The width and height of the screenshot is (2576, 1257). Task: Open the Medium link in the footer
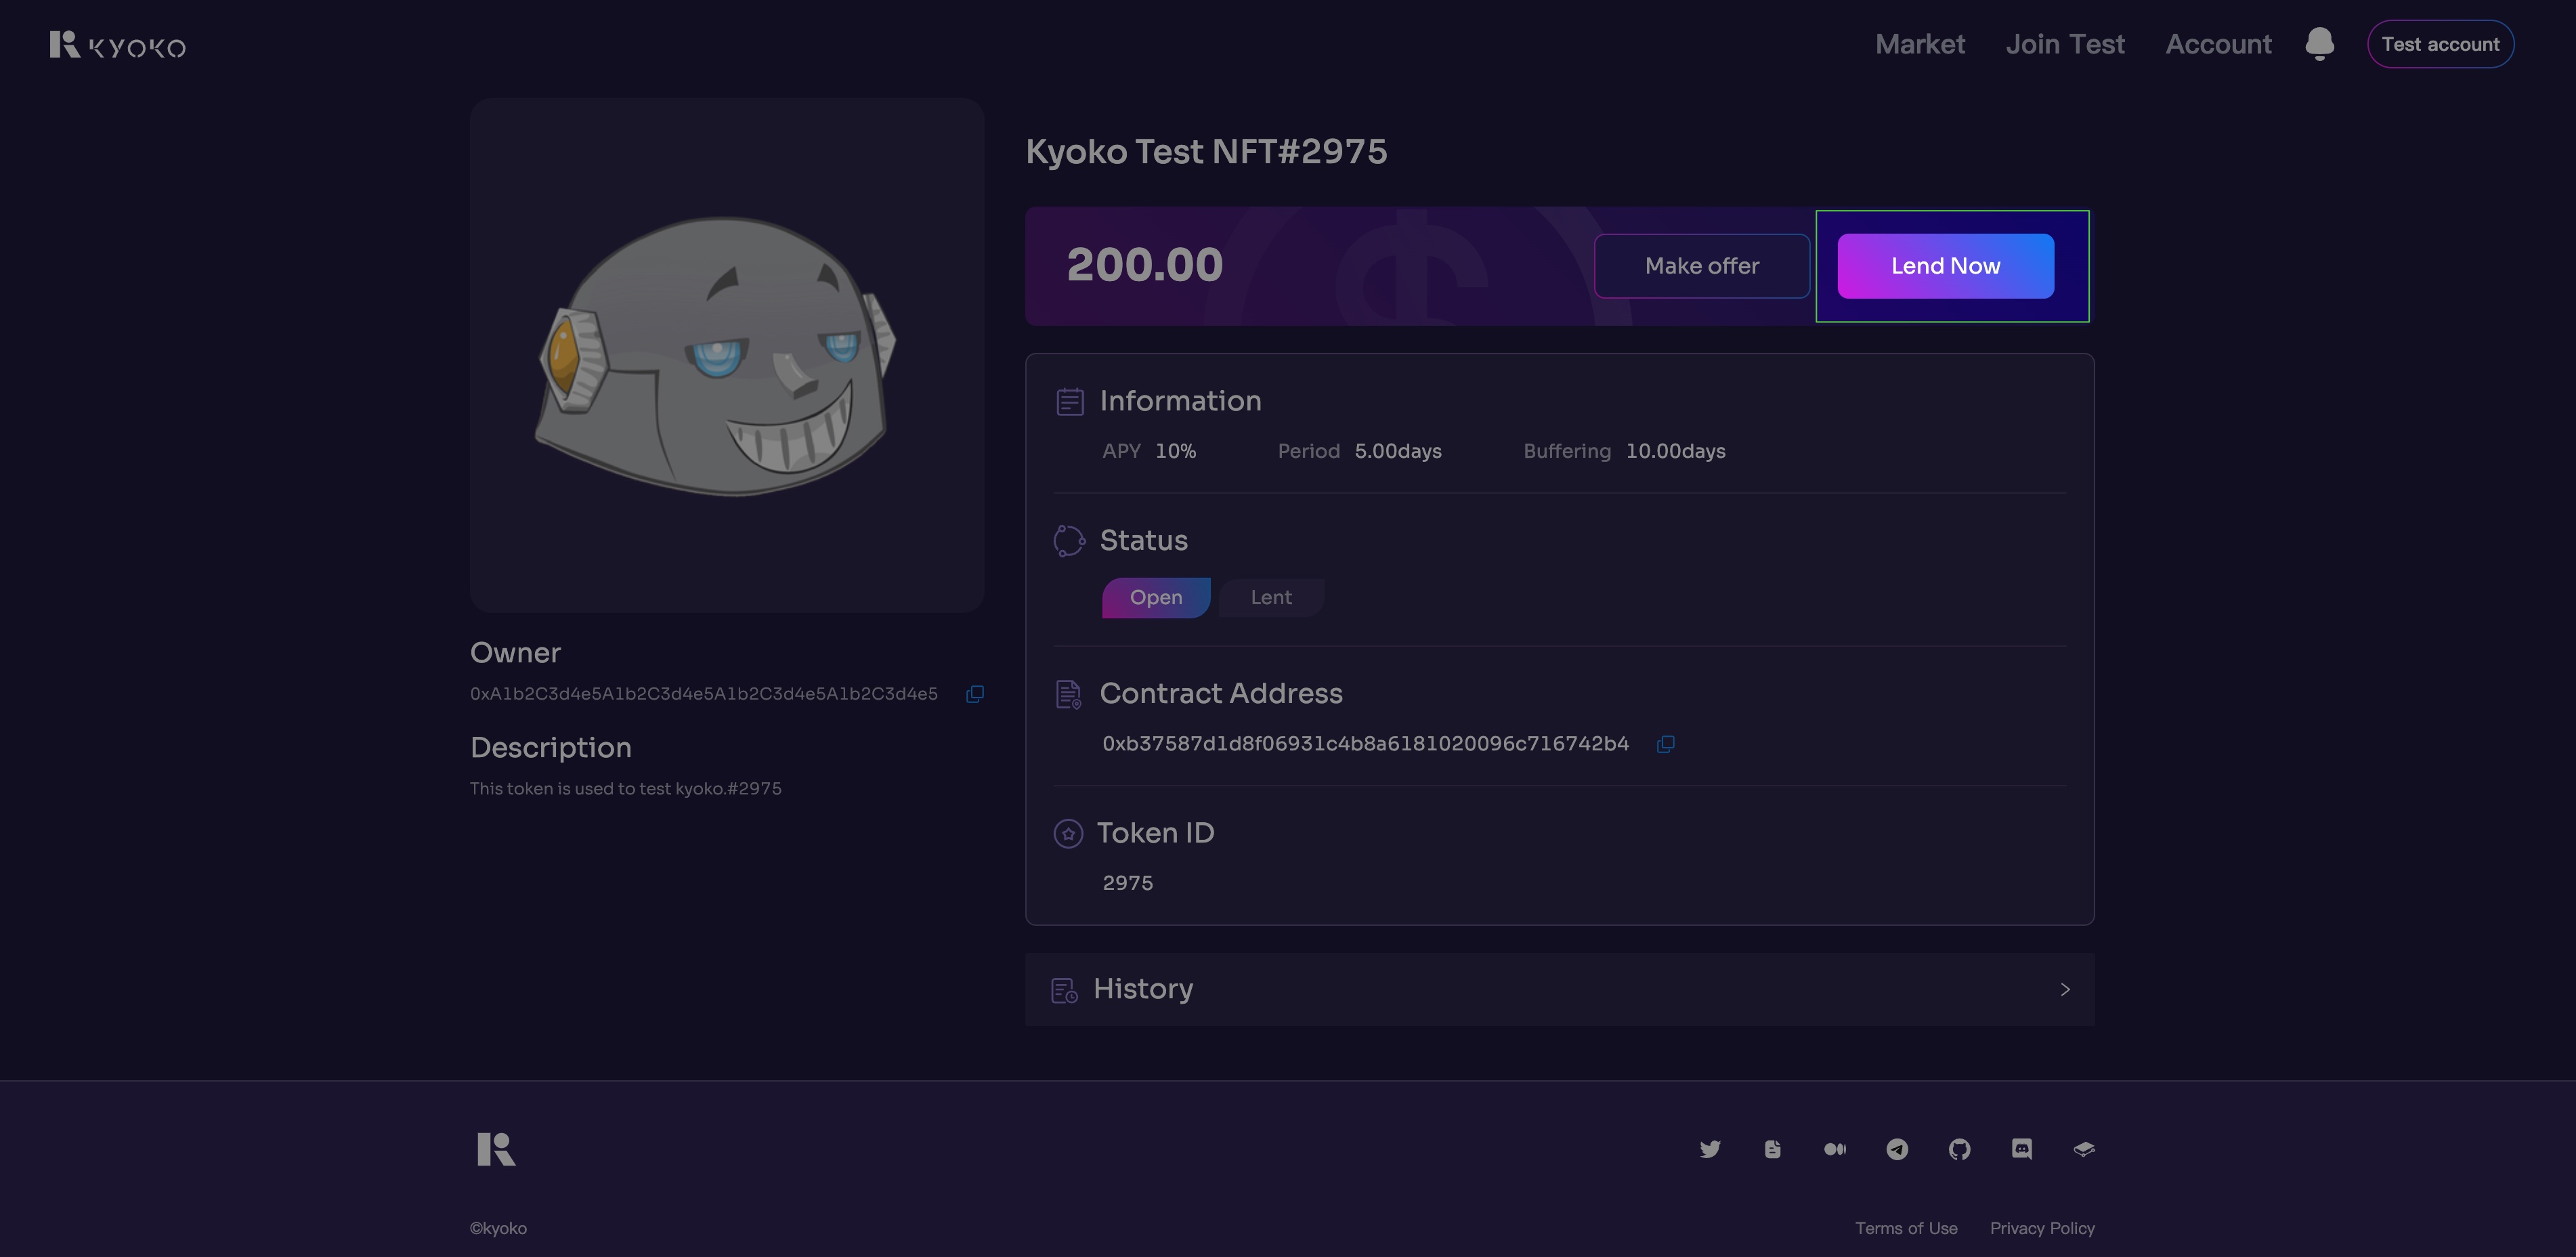1835,1149
